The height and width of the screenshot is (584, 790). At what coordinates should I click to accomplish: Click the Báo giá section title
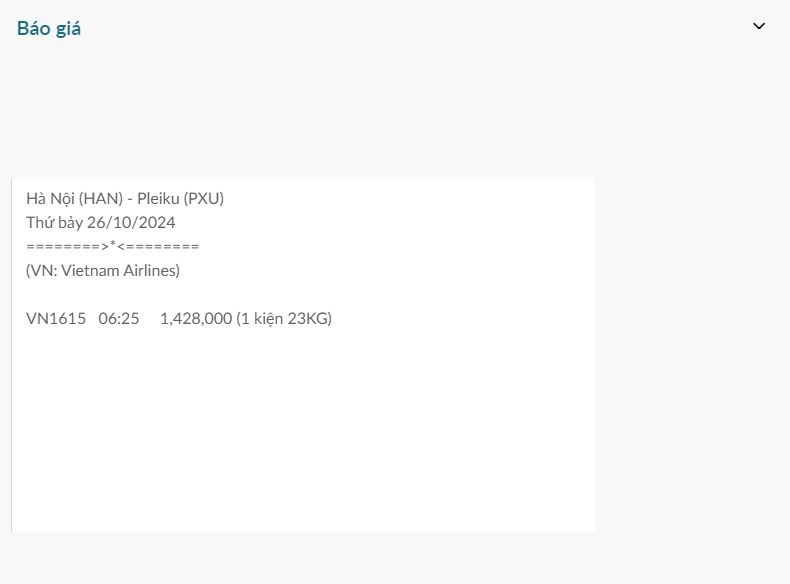49,29
